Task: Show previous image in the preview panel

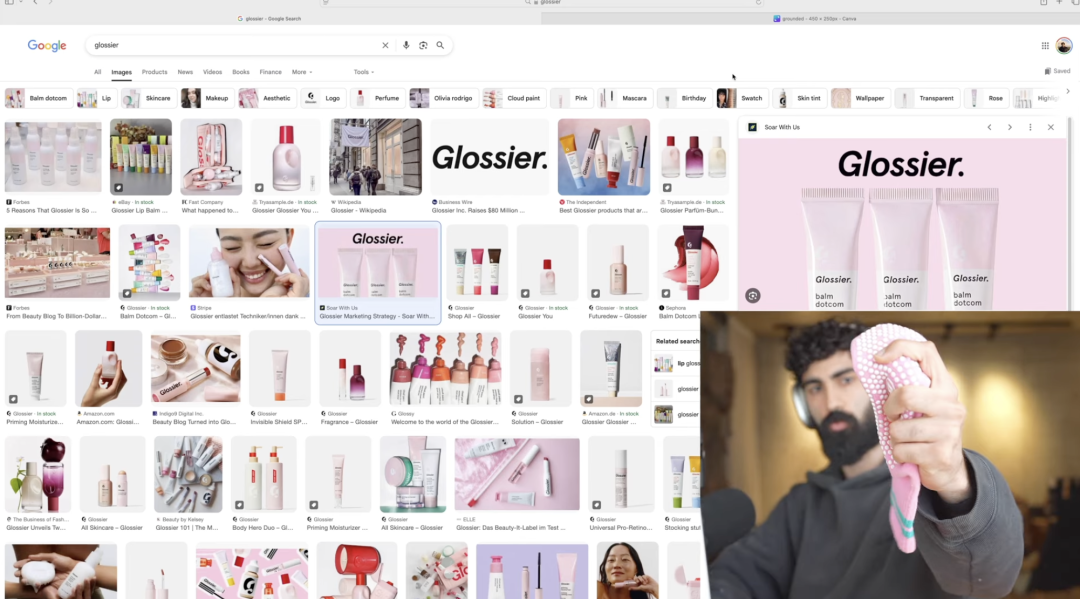Action: pyautogui.click(x=989, y=127)
